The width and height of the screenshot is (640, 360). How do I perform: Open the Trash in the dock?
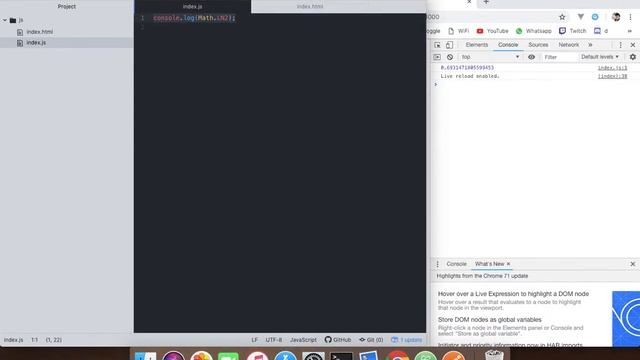[494, 355]
